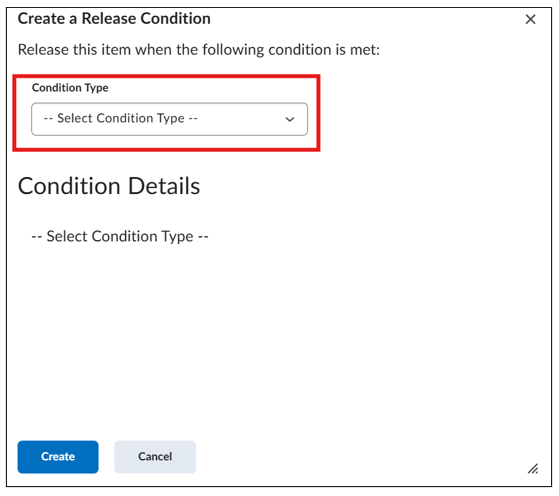Image resolution: width=559 pixels, height=496 pixels.
Task: Click the placeholder text under Condition Details
Action: tap(120, 236)
